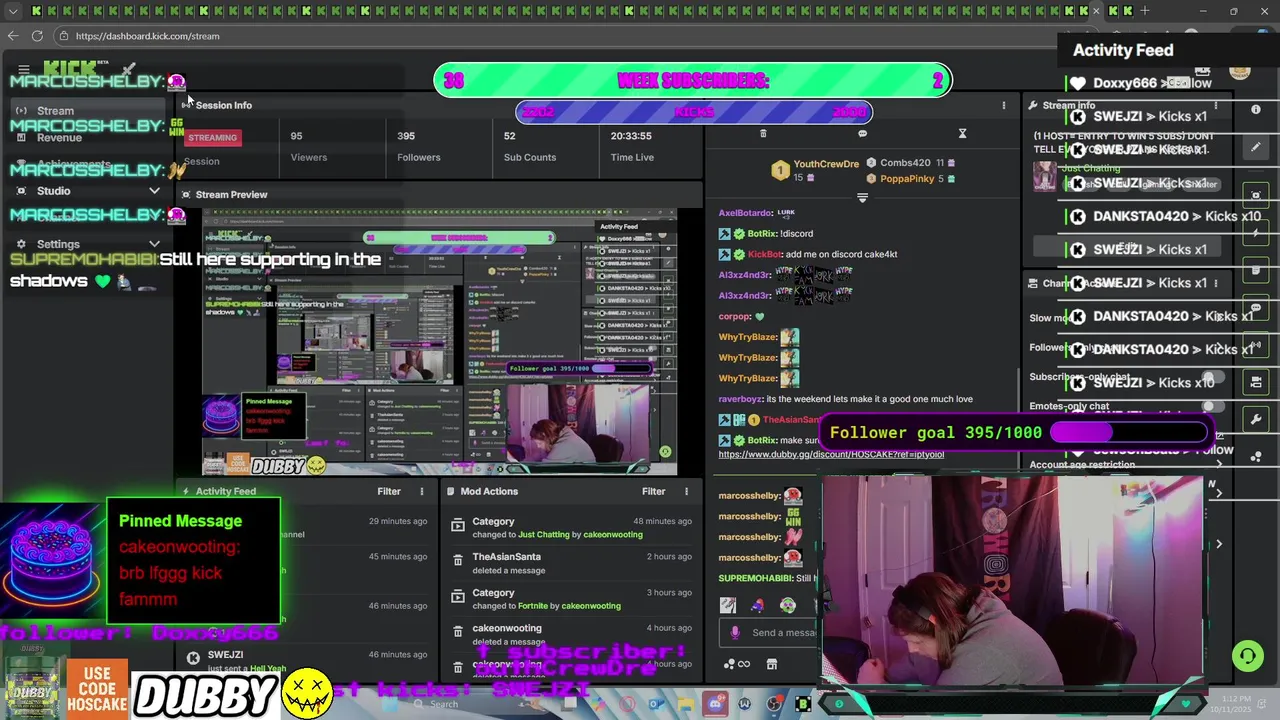Select the stream preview camera icon in right bar
Image resolution: width=1280 pixels, height=720 pixels.
click(1257, 196)
